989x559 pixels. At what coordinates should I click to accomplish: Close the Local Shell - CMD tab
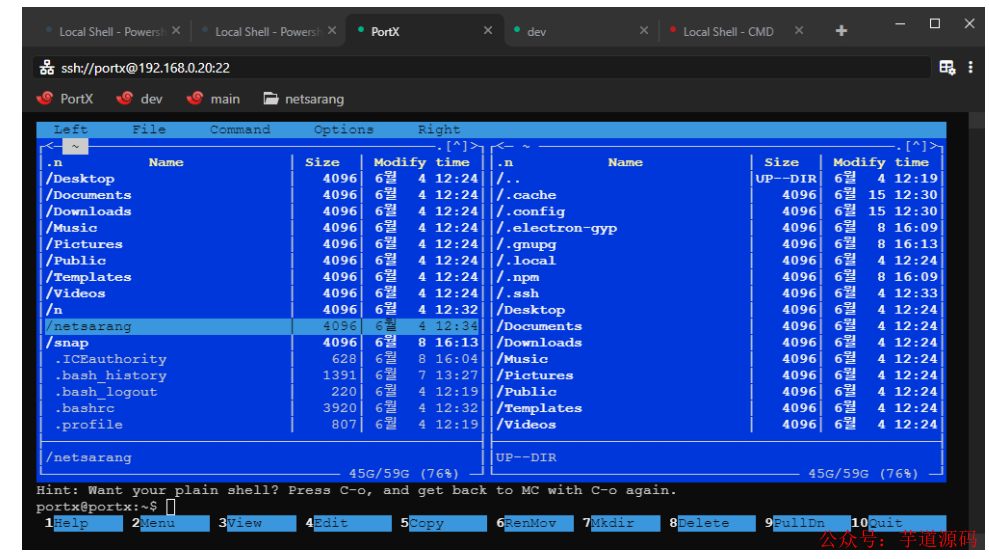point(799,30)
